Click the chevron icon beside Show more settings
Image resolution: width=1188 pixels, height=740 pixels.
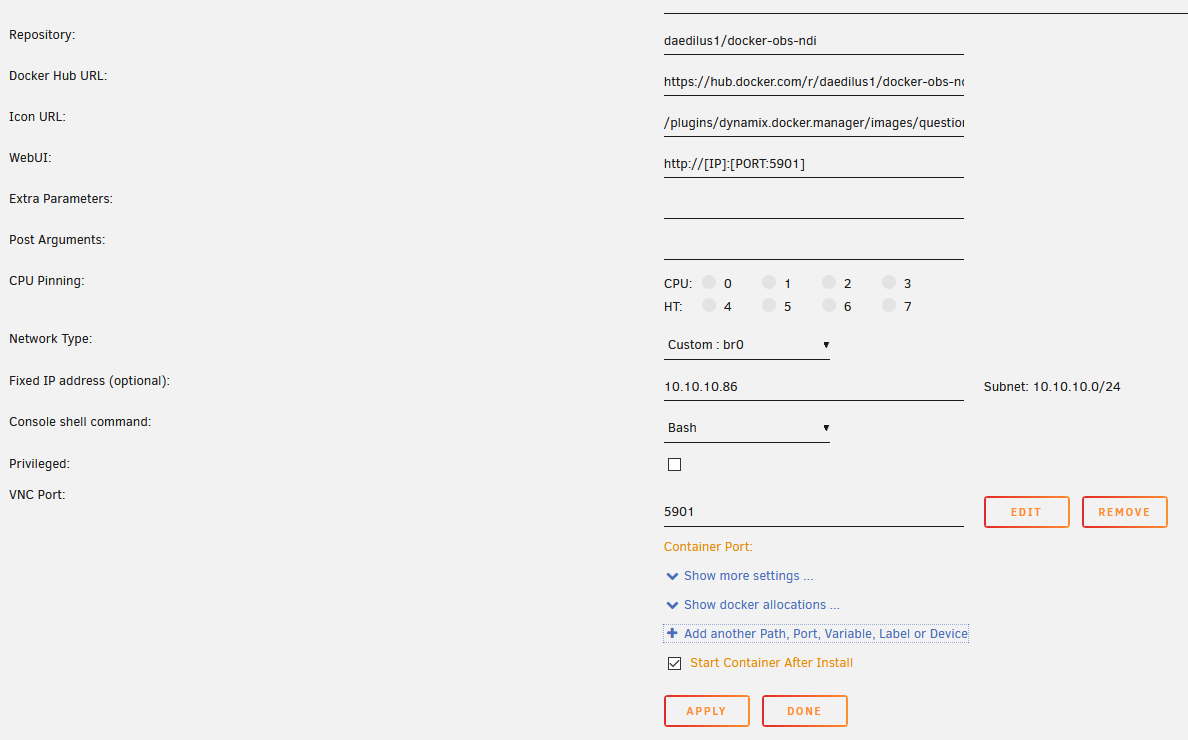point(672,577)
